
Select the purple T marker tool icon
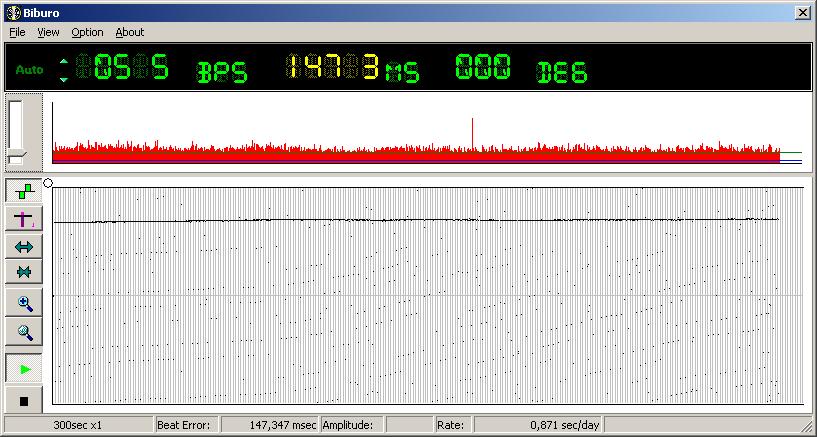click(24, 219)
